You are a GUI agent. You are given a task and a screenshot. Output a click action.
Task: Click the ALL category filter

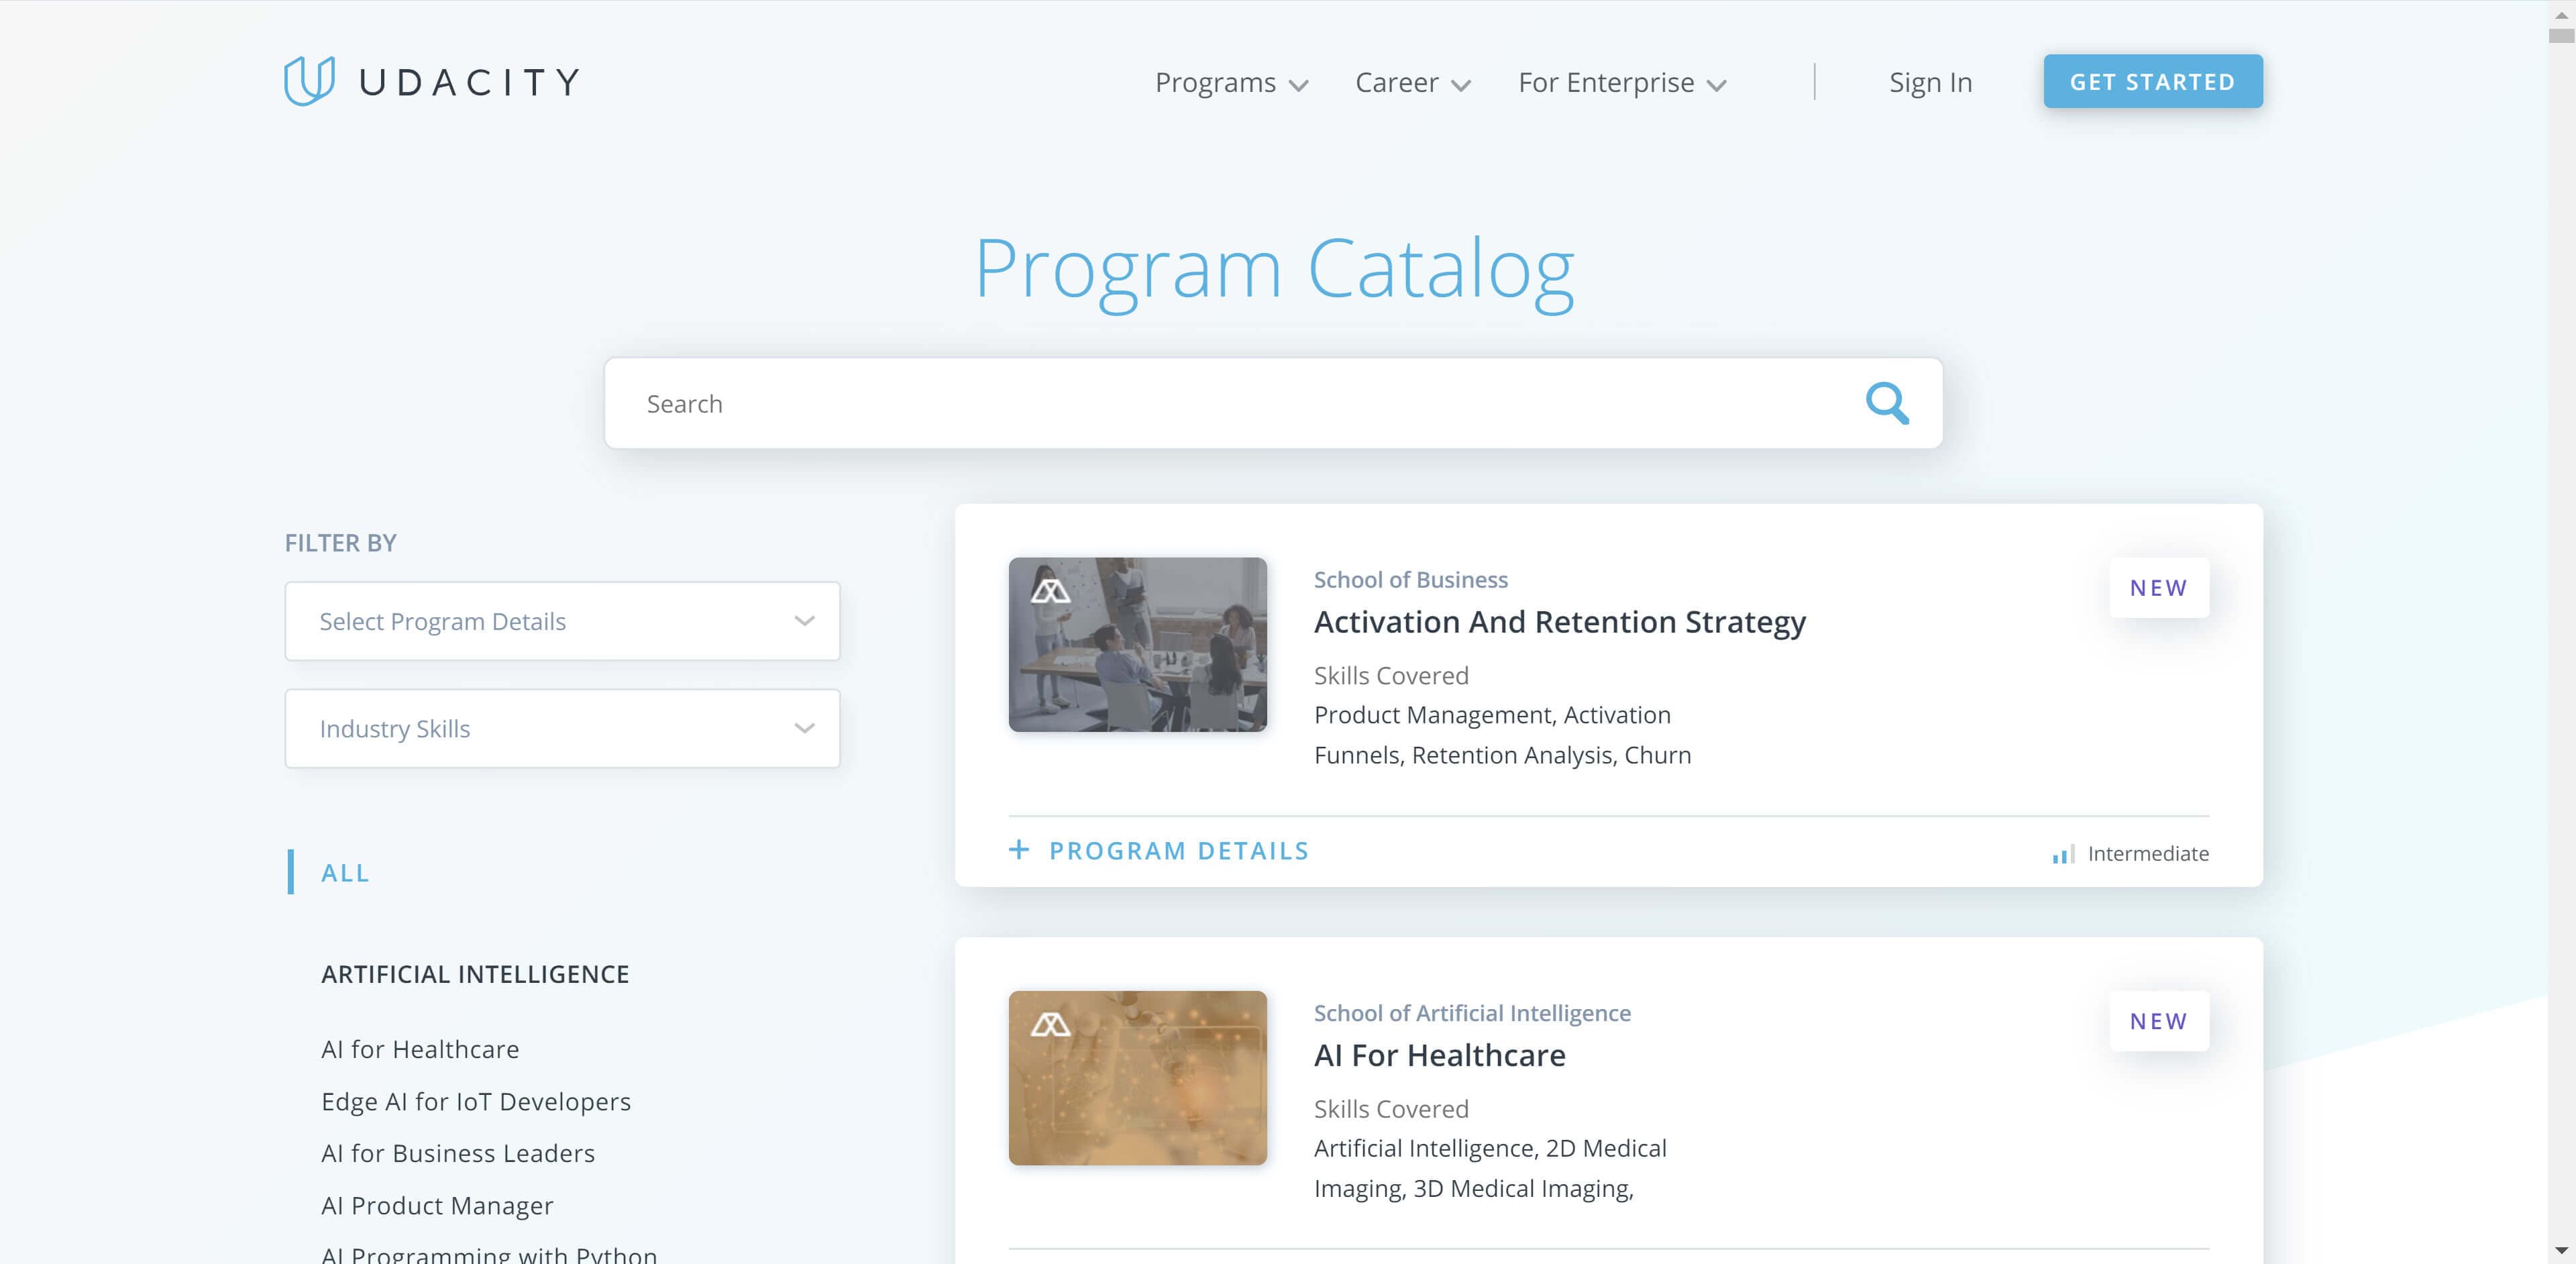pyautogui.click(x=343, y=871)
